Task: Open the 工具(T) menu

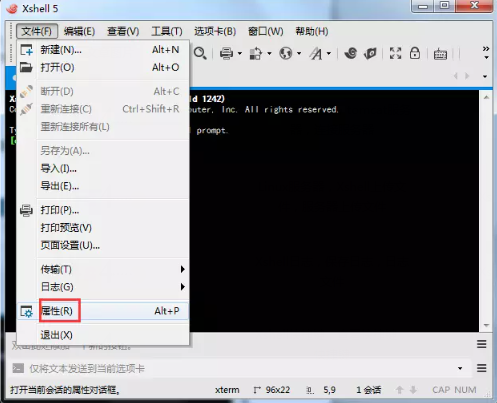Action: [x=167, y=31]
